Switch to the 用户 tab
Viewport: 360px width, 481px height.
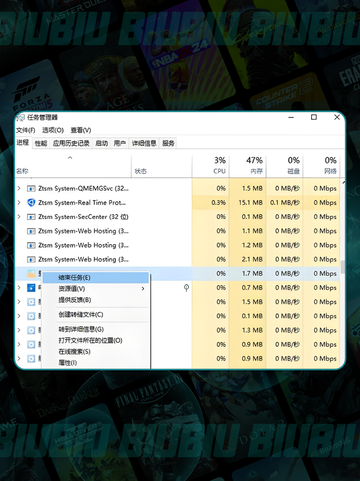pos(120,143)
